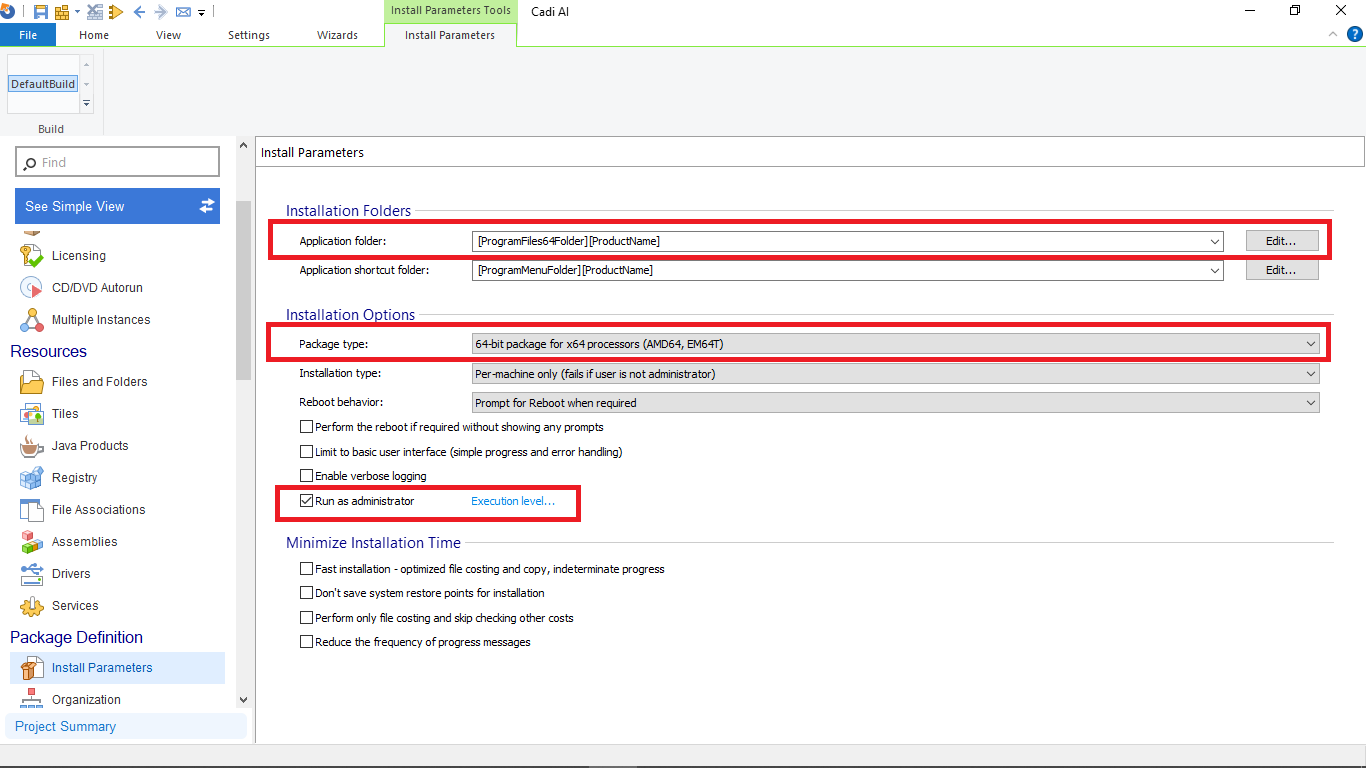Click the Save project icon in quick access toolbar
The image size is (1366, 768).
[x=41, y=12]
